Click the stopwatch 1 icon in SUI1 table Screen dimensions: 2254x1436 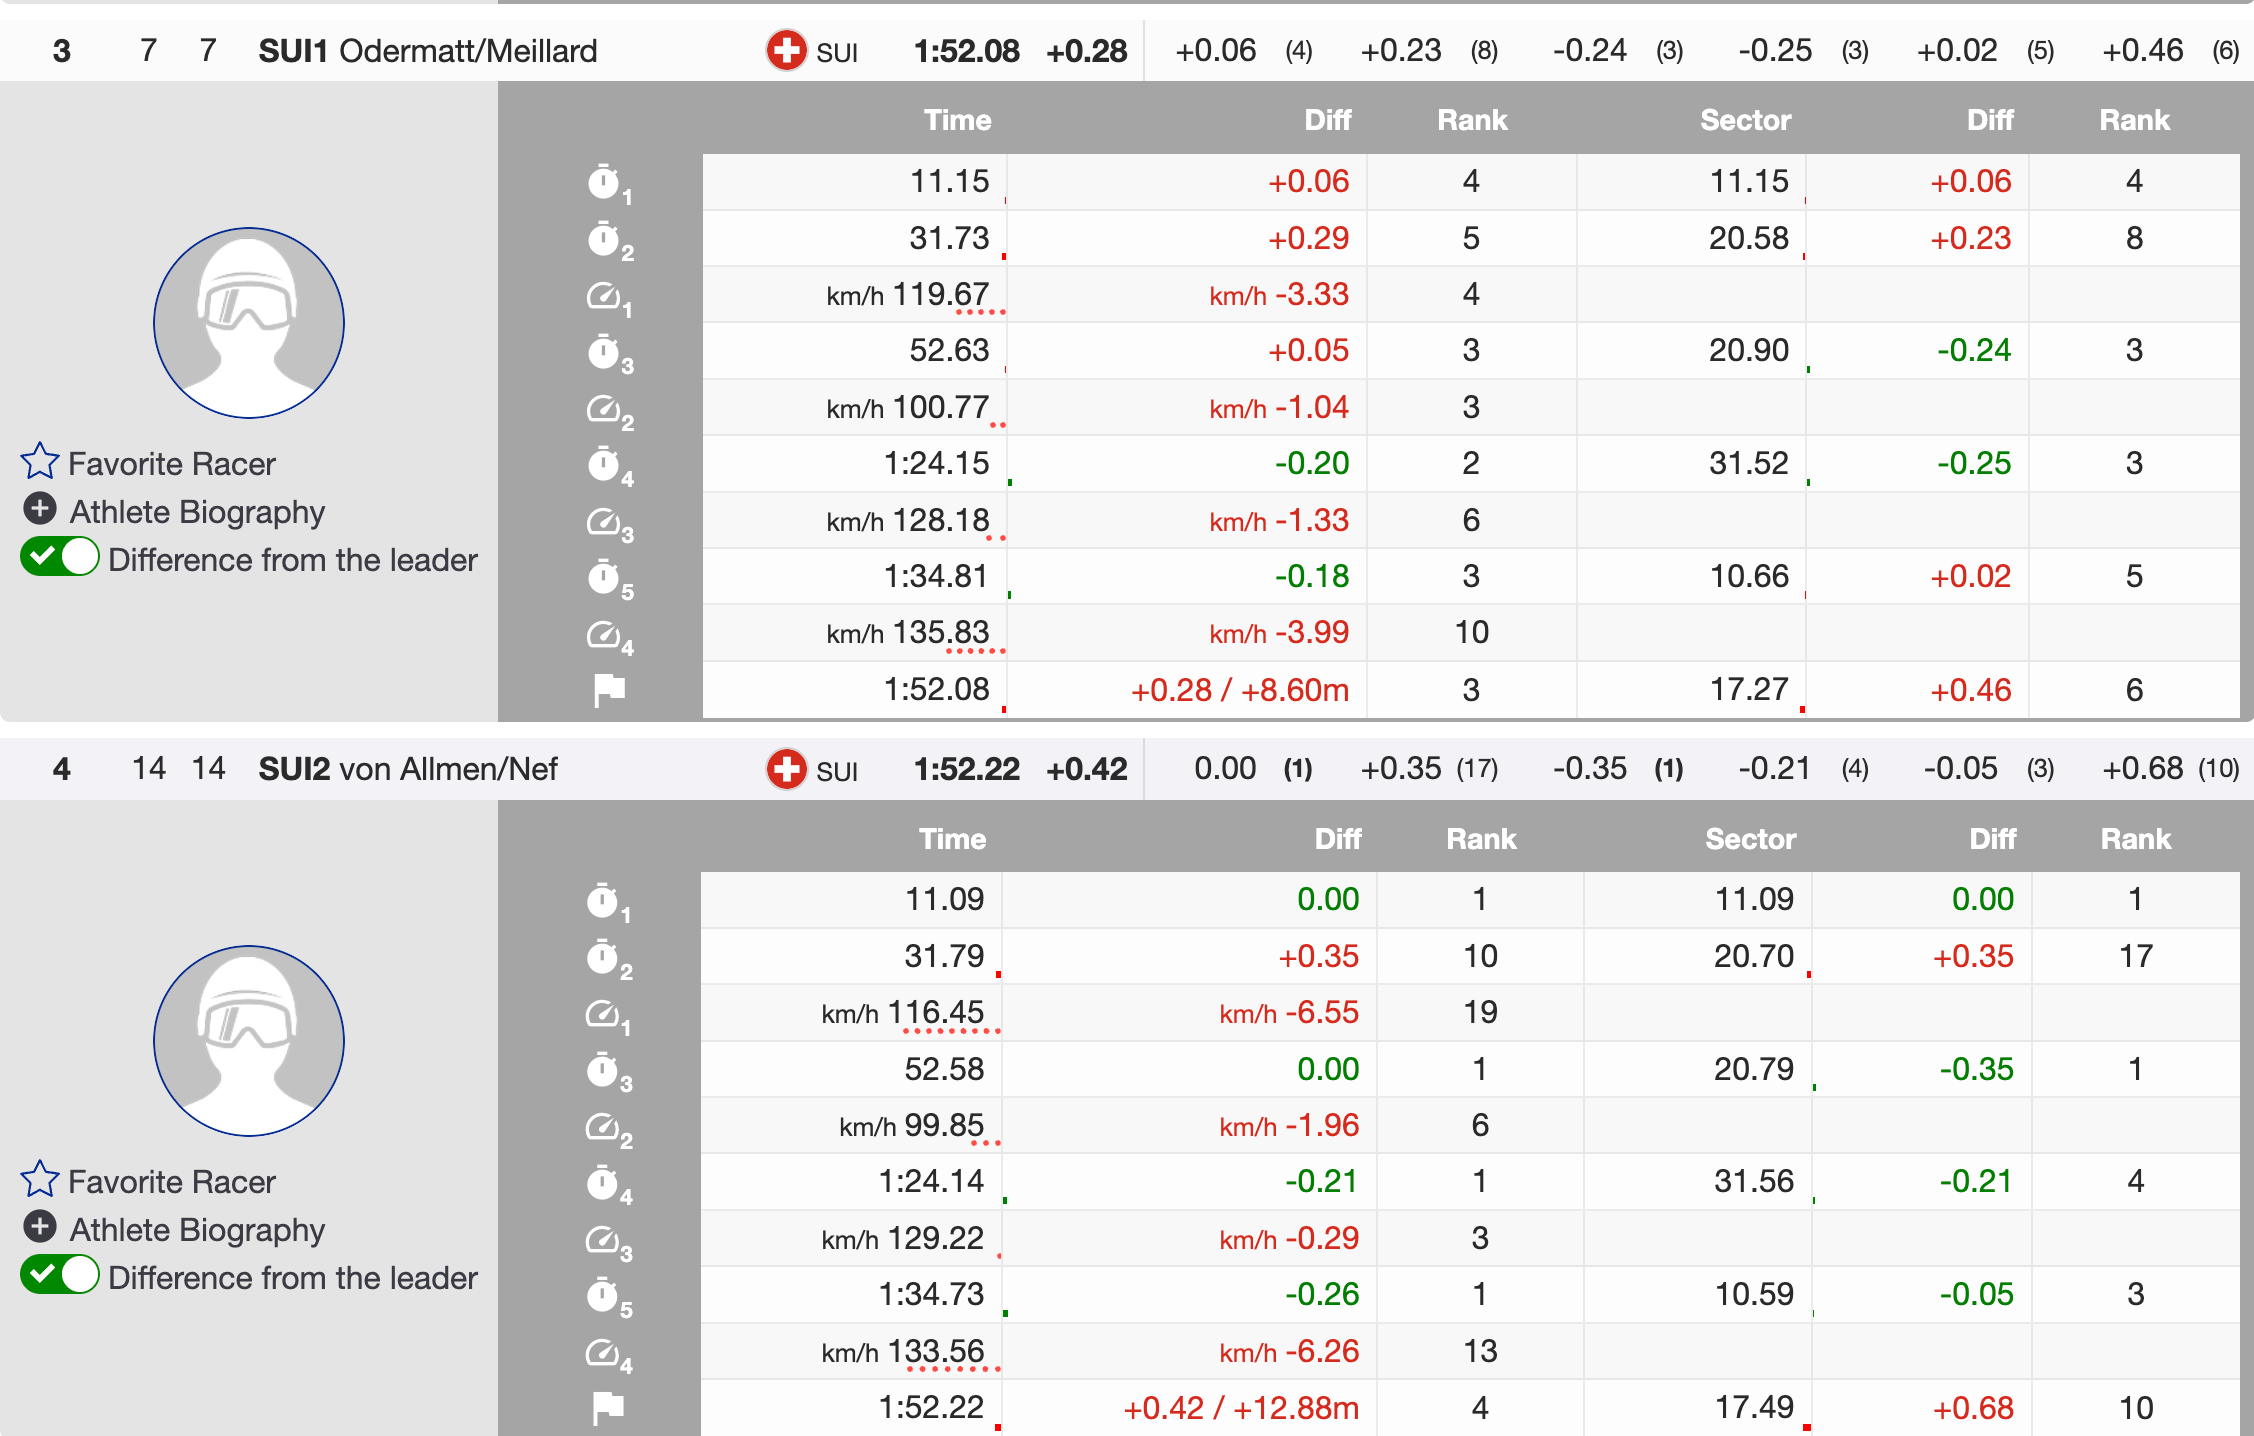pos(604,182)
